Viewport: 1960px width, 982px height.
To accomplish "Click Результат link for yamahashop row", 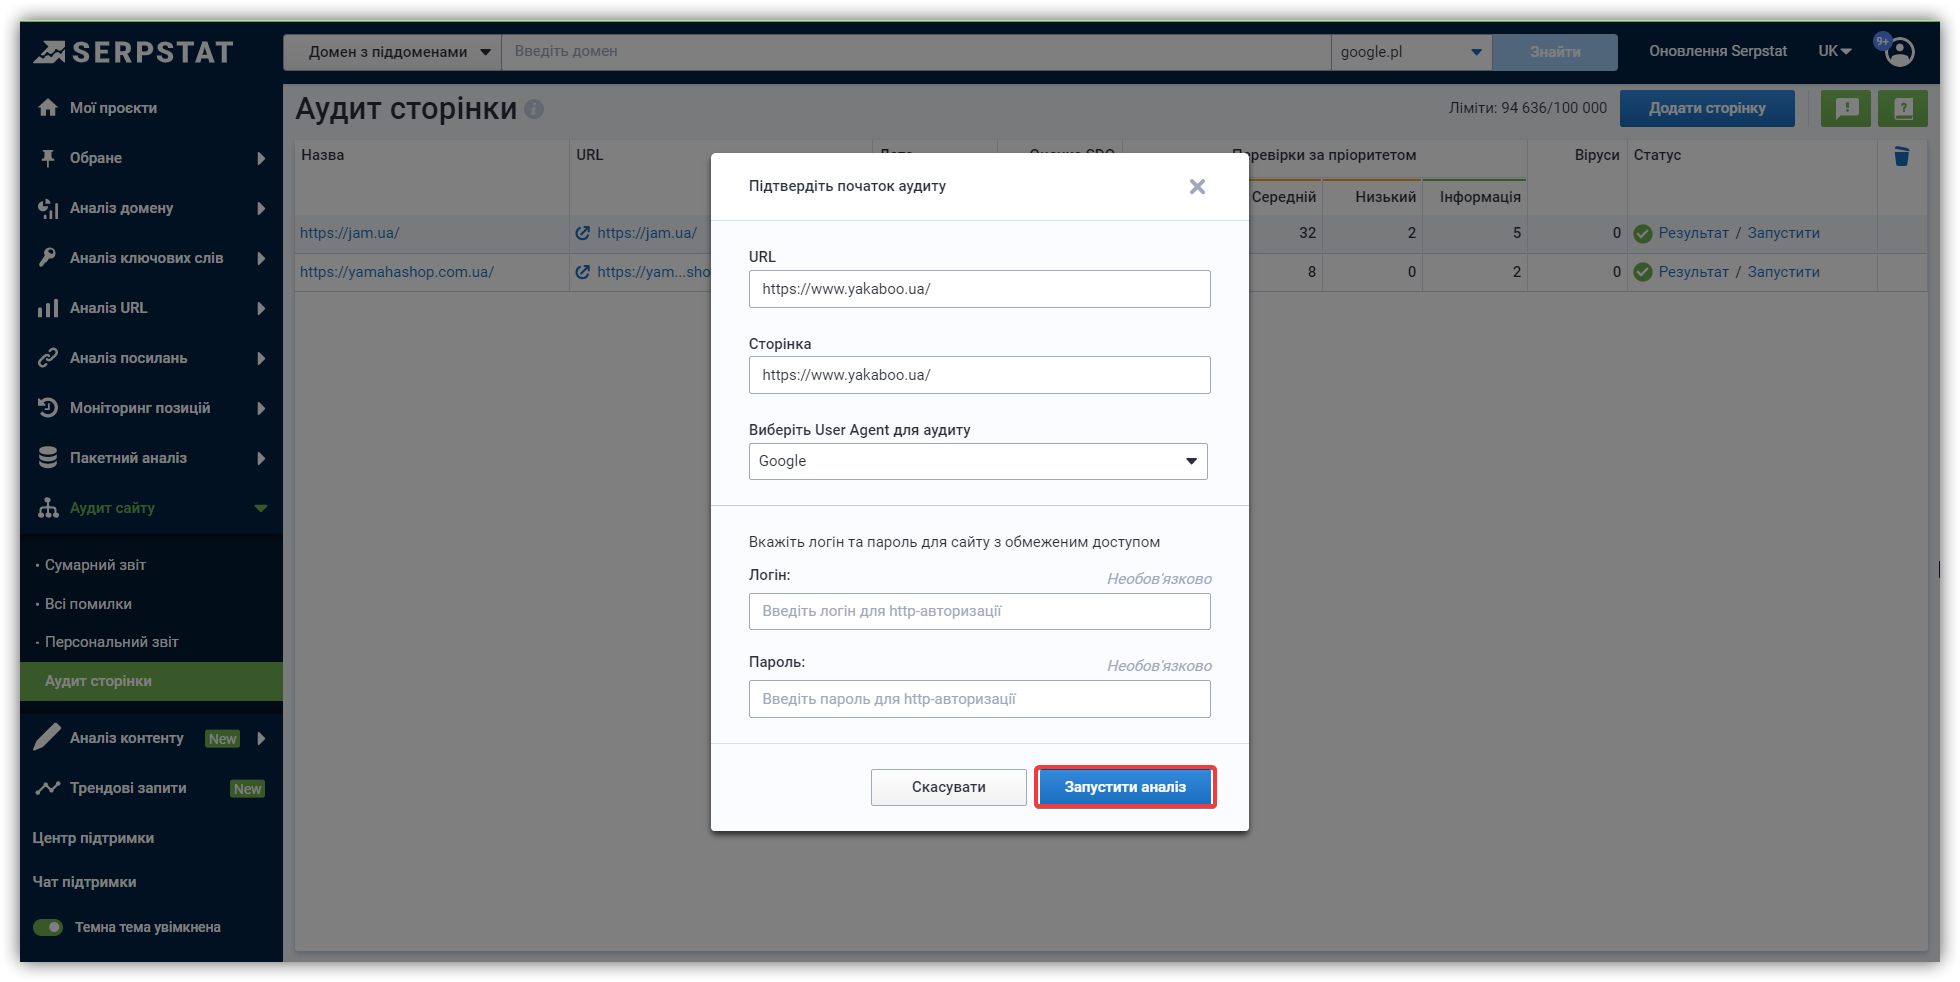I will [x=1693, y=272].
